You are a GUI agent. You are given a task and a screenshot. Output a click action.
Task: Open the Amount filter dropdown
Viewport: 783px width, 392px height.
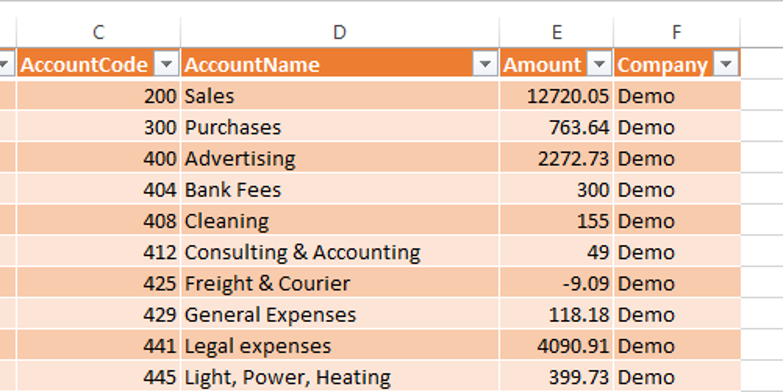[x=599, y=64]
